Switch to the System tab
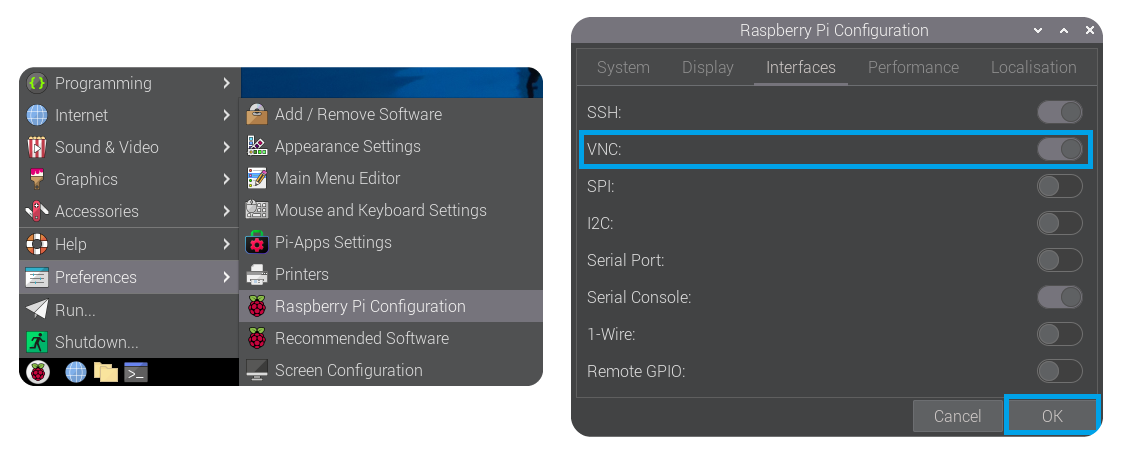Viewport: 1122px width, 451px height. [623, 67]
